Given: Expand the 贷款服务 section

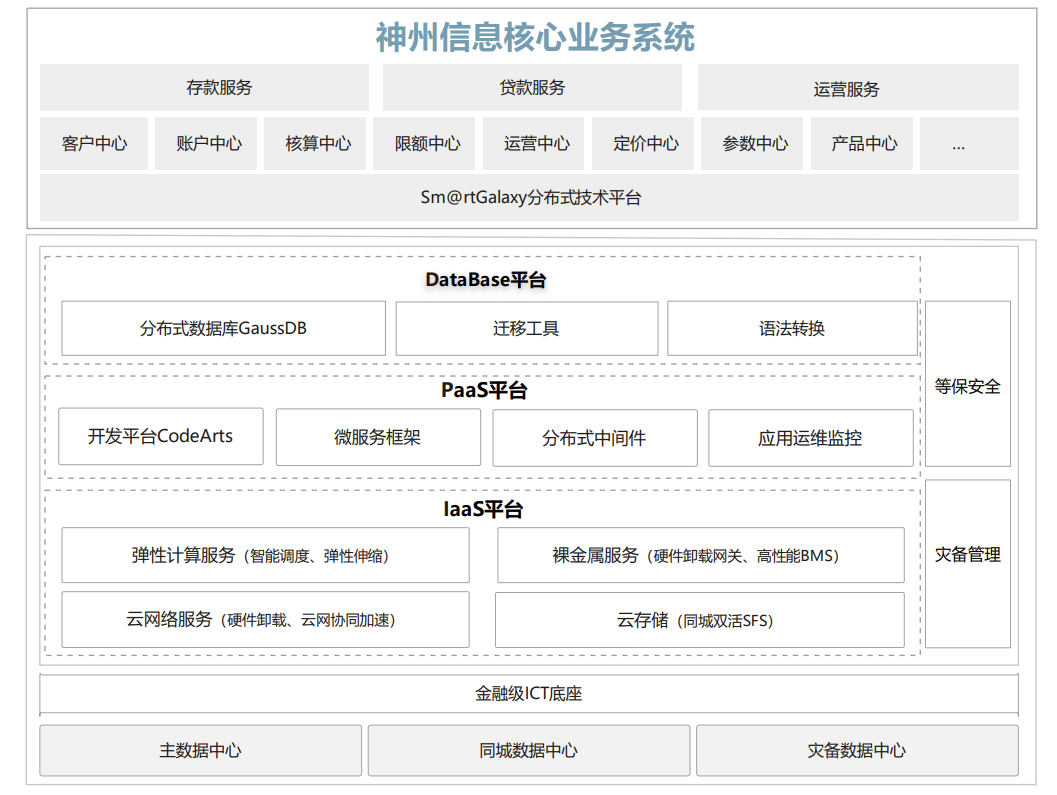Looking at the screenshot, I should point(531,88).
